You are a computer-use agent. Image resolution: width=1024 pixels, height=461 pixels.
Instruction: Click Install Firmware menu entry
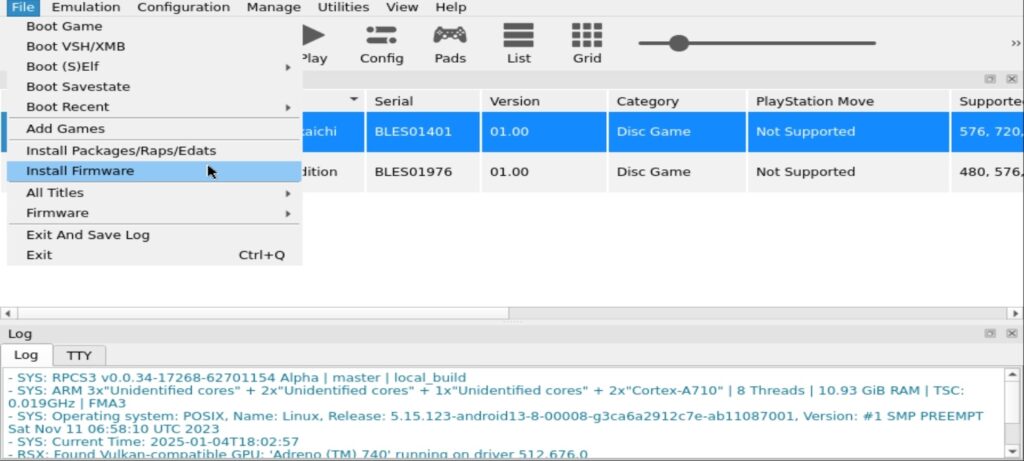154,171
